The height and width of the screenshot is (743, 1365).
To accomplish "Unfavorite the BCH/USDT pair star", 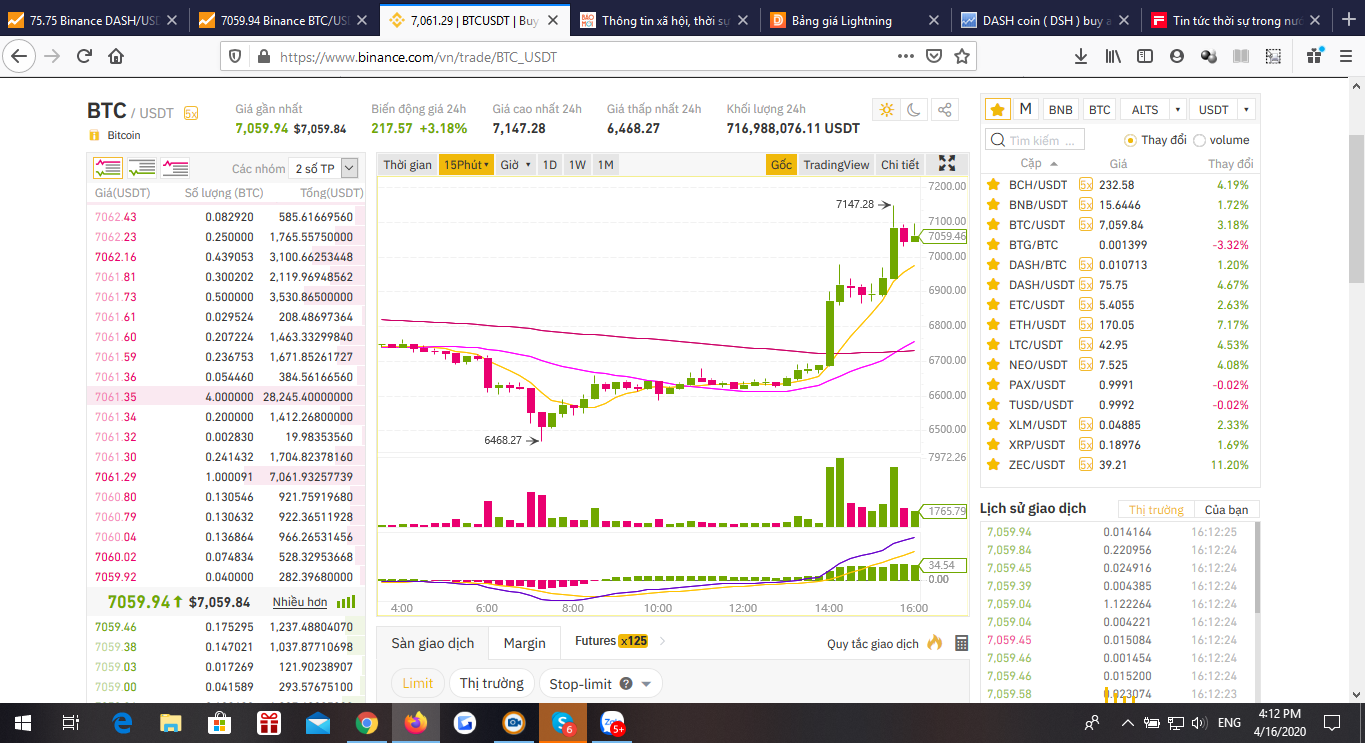I will click(993, 185).
